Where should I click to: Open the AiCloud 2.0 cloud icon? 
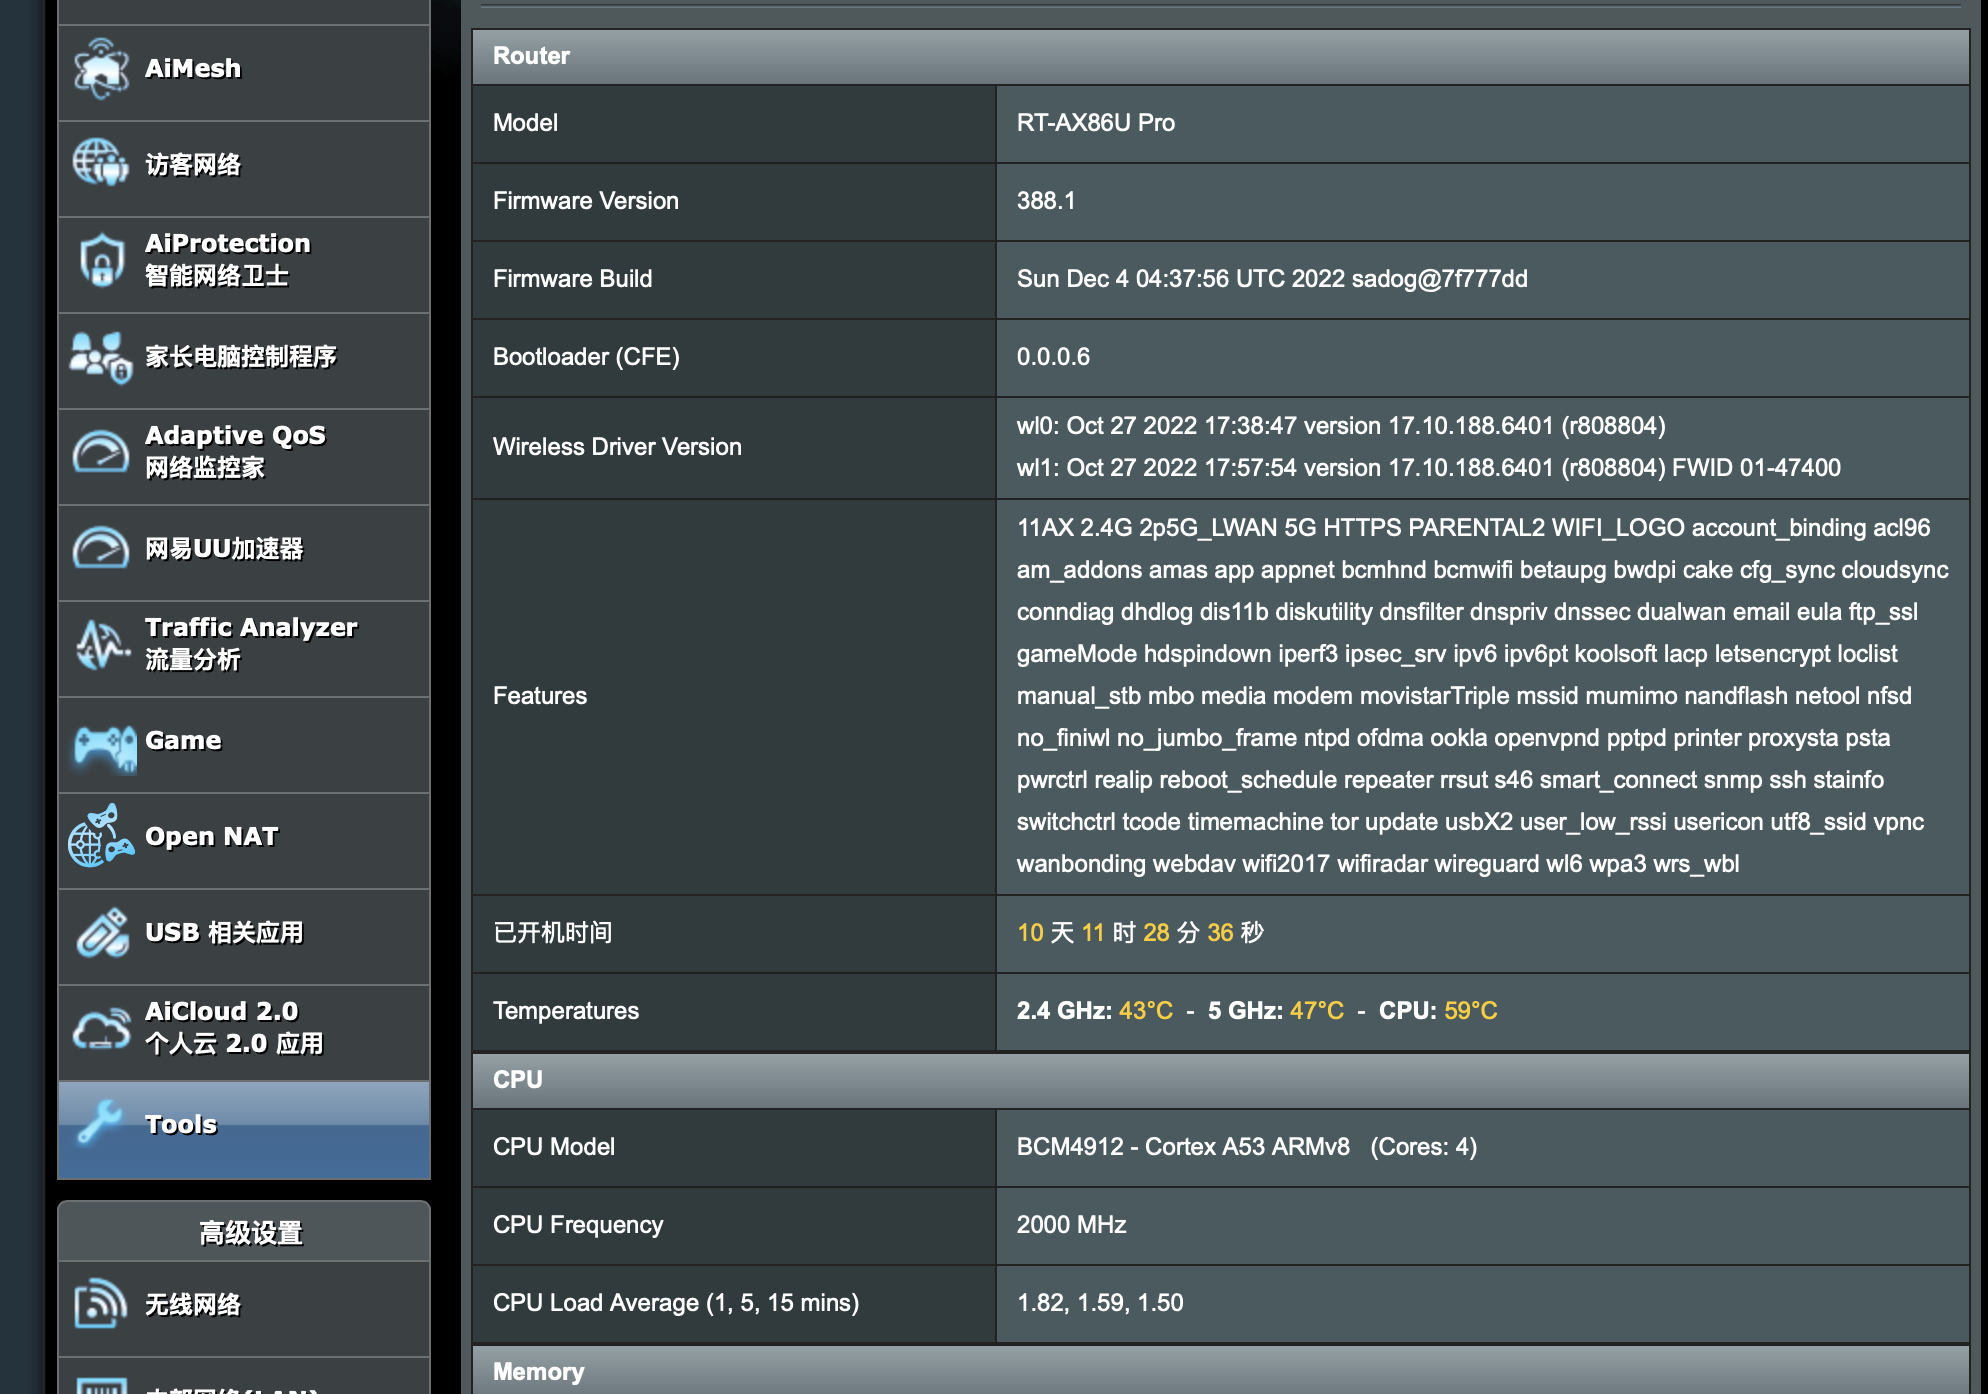coord(100,1028)
